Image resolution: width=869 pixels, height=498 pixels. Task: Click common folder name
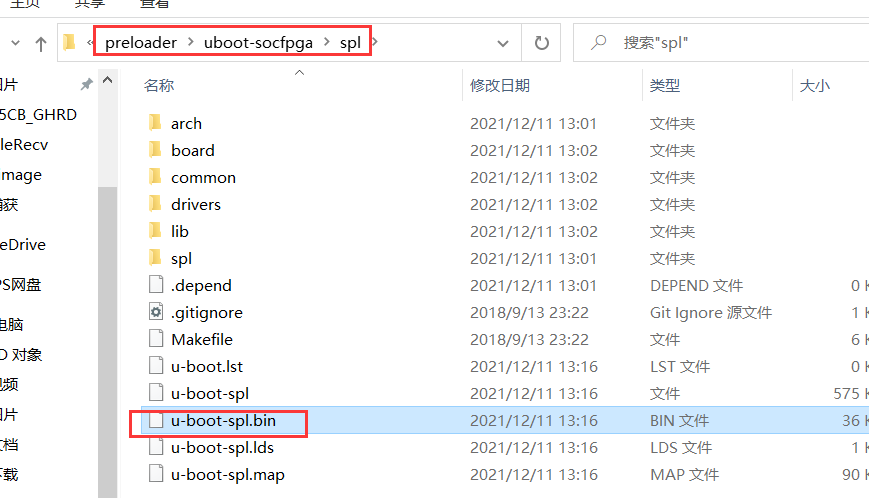click(x=203, y=177)
